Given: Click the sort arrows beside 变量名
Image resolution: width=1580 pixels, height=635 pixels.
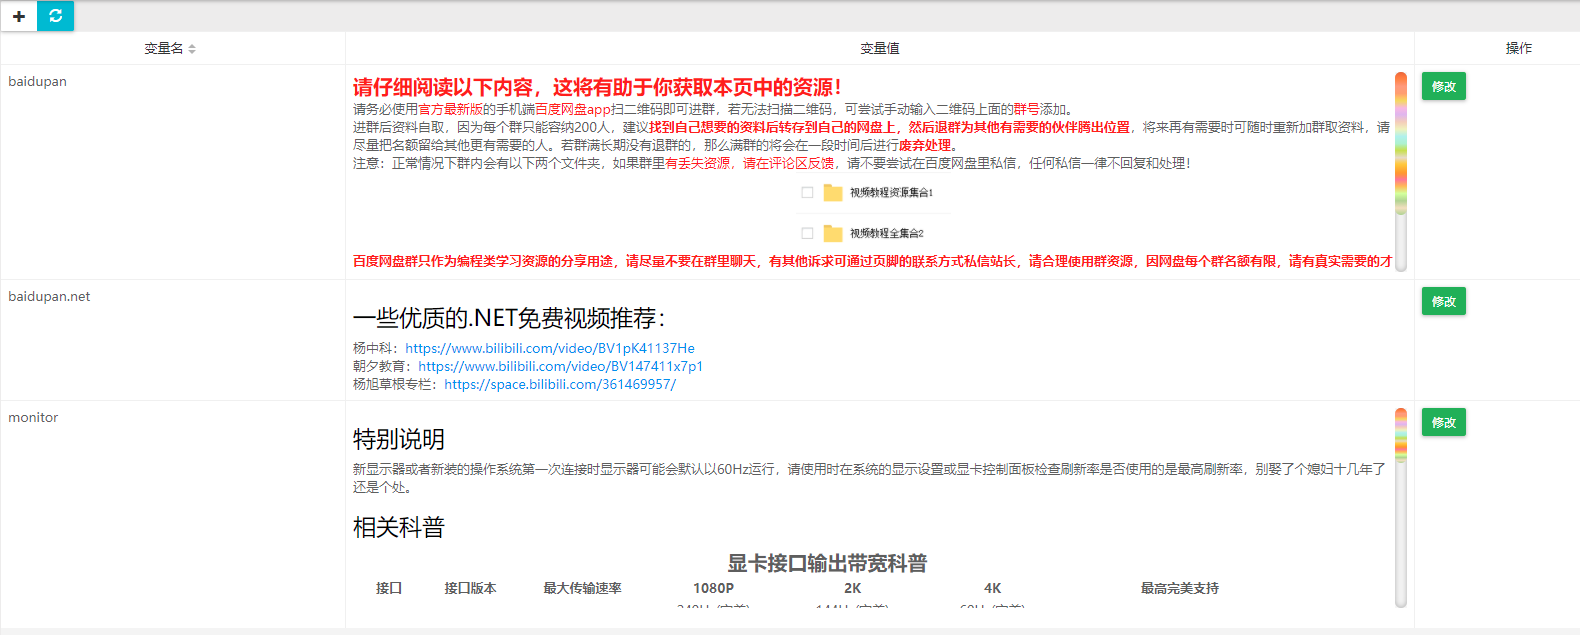Looking at the screenshot, I should pos(192,49).
